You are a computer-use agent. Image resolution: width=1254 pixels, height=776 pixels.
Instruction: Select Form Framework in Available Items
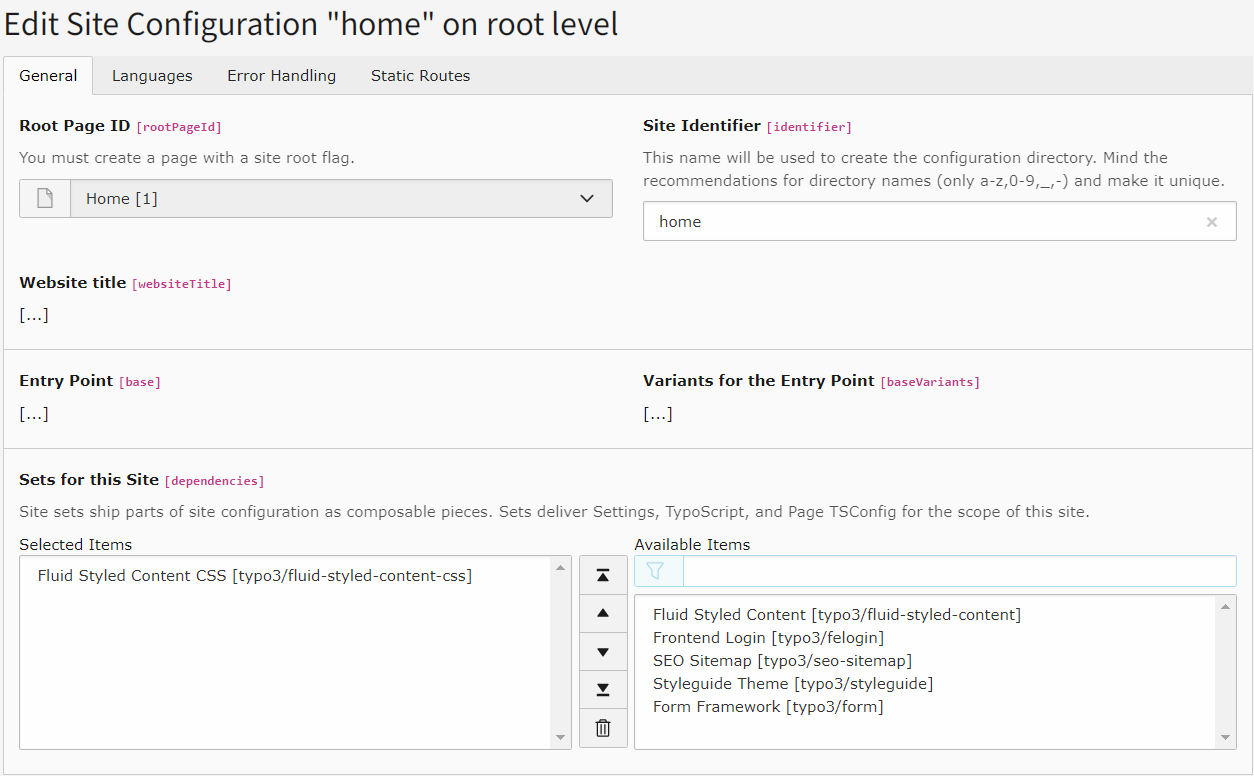coord(767,707)
